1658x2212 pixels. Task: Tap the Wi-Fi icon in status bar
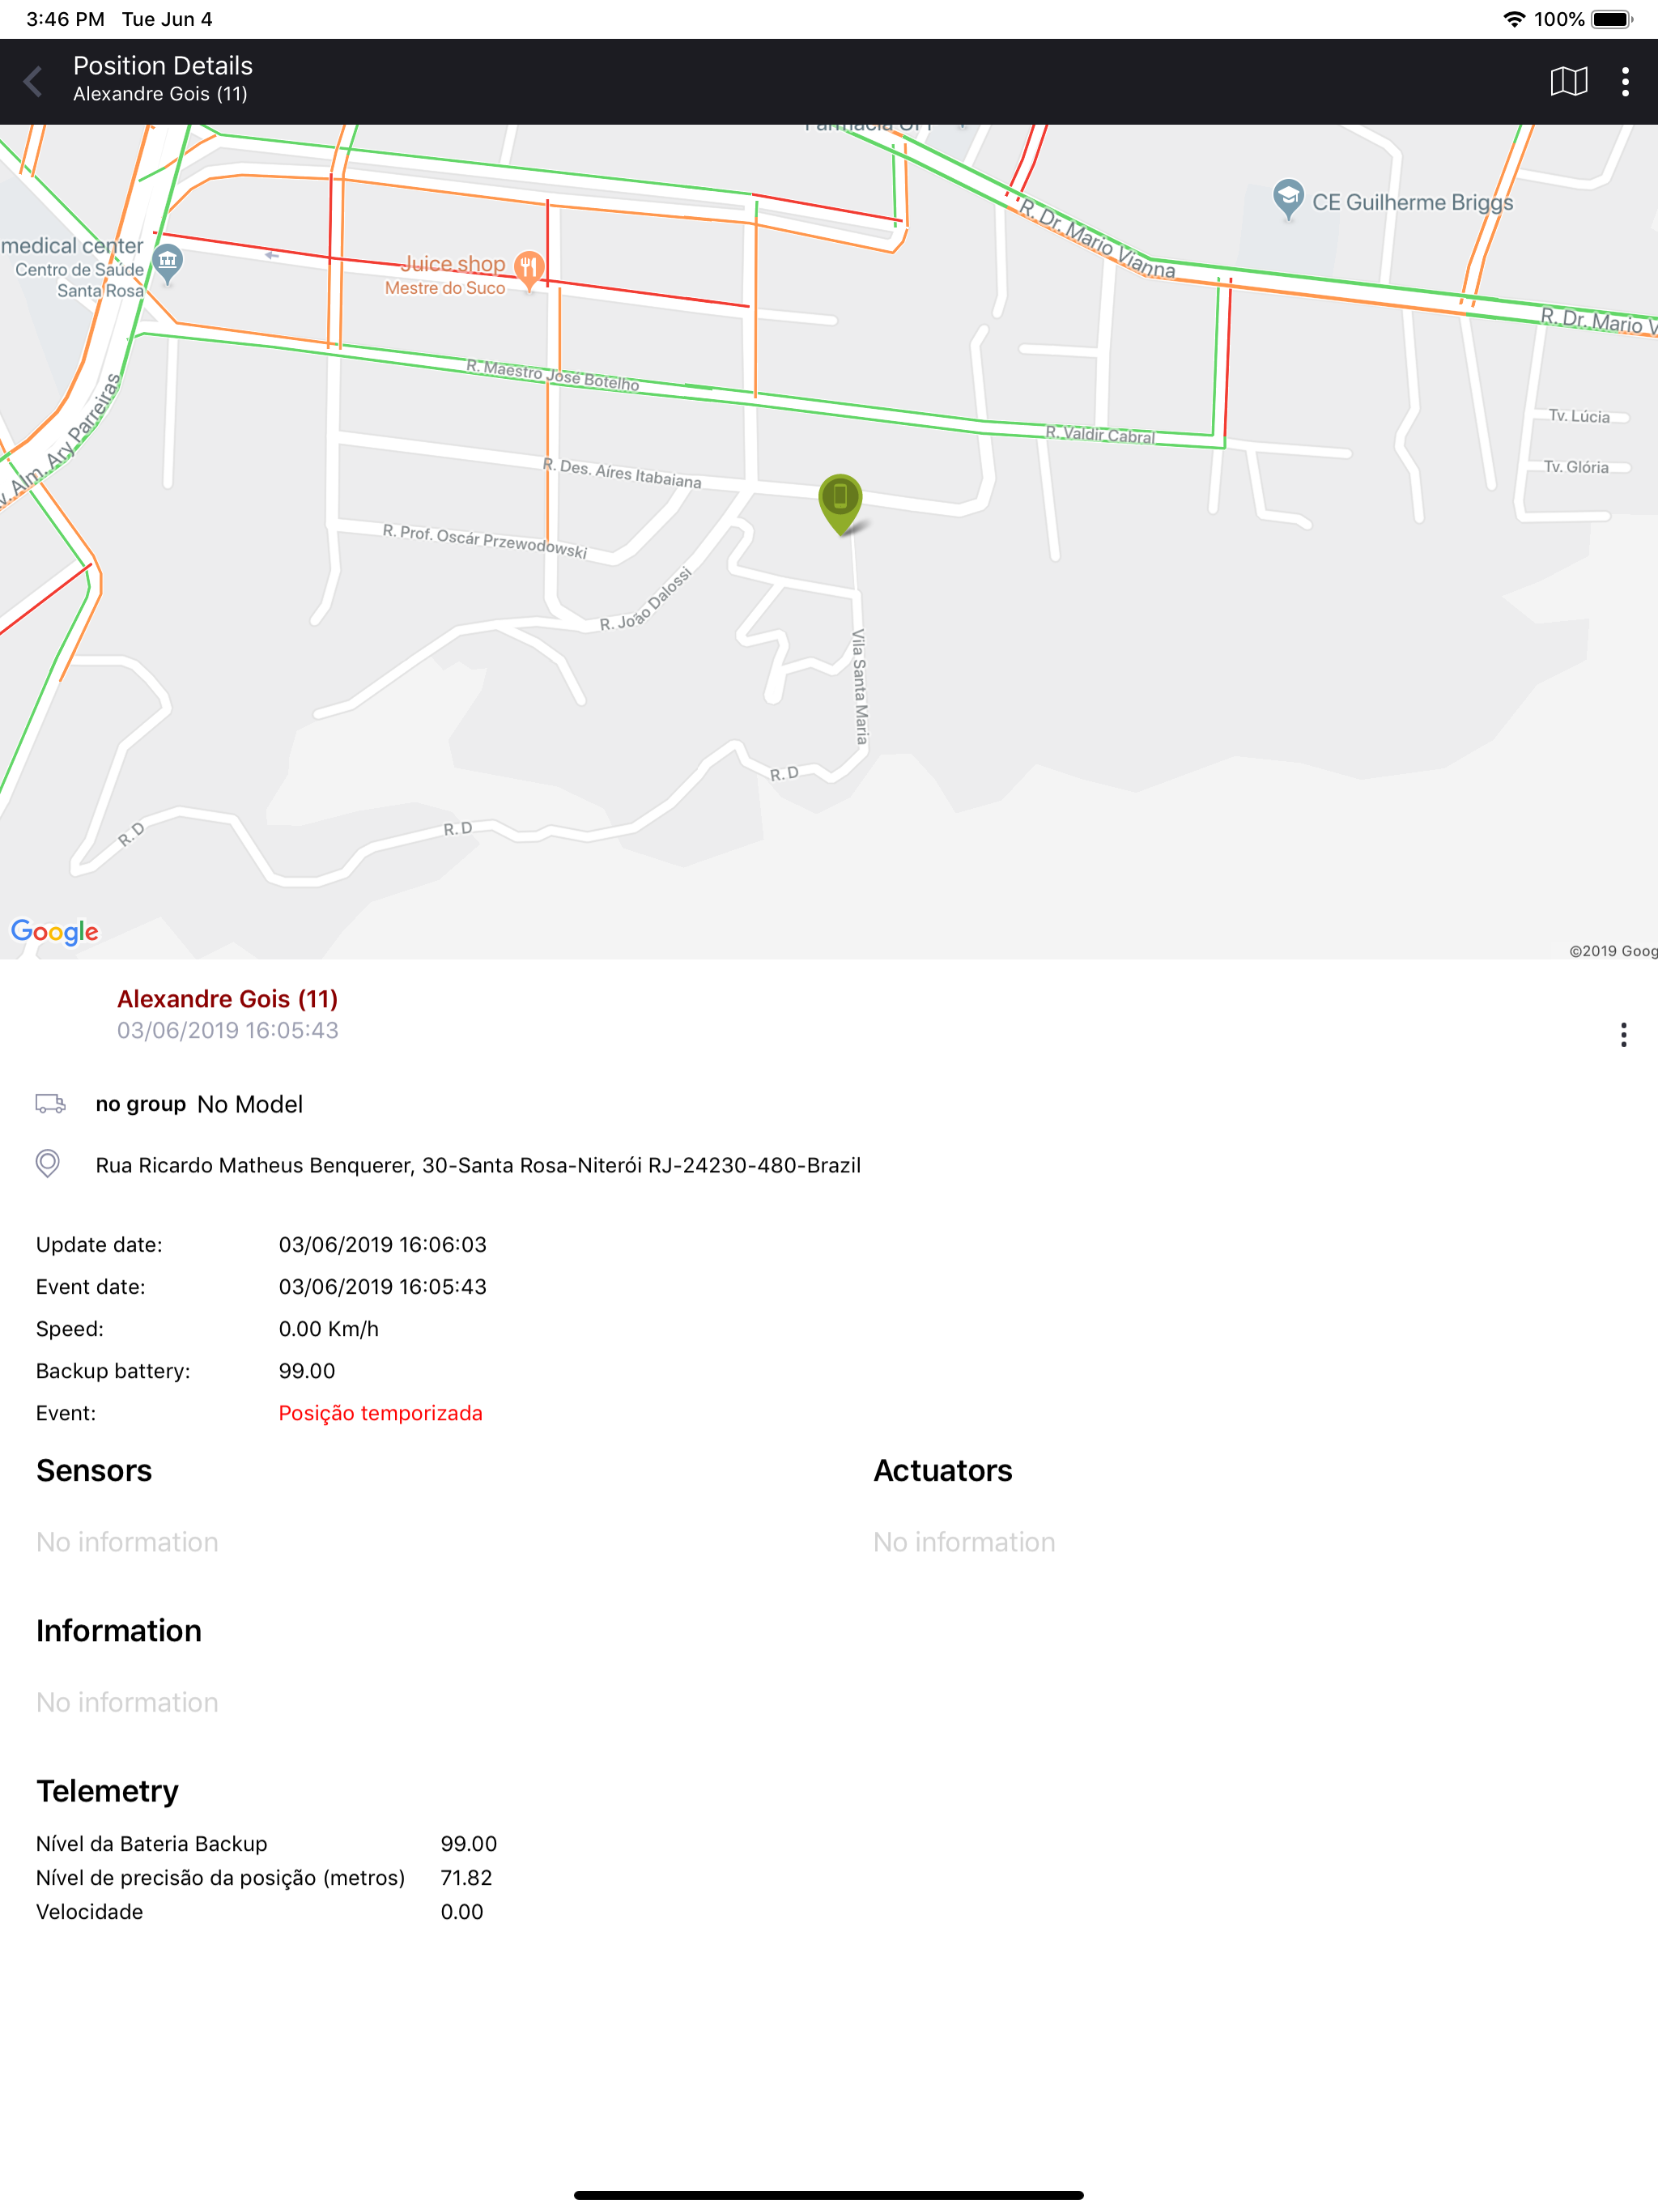(x=1514, y=19)
